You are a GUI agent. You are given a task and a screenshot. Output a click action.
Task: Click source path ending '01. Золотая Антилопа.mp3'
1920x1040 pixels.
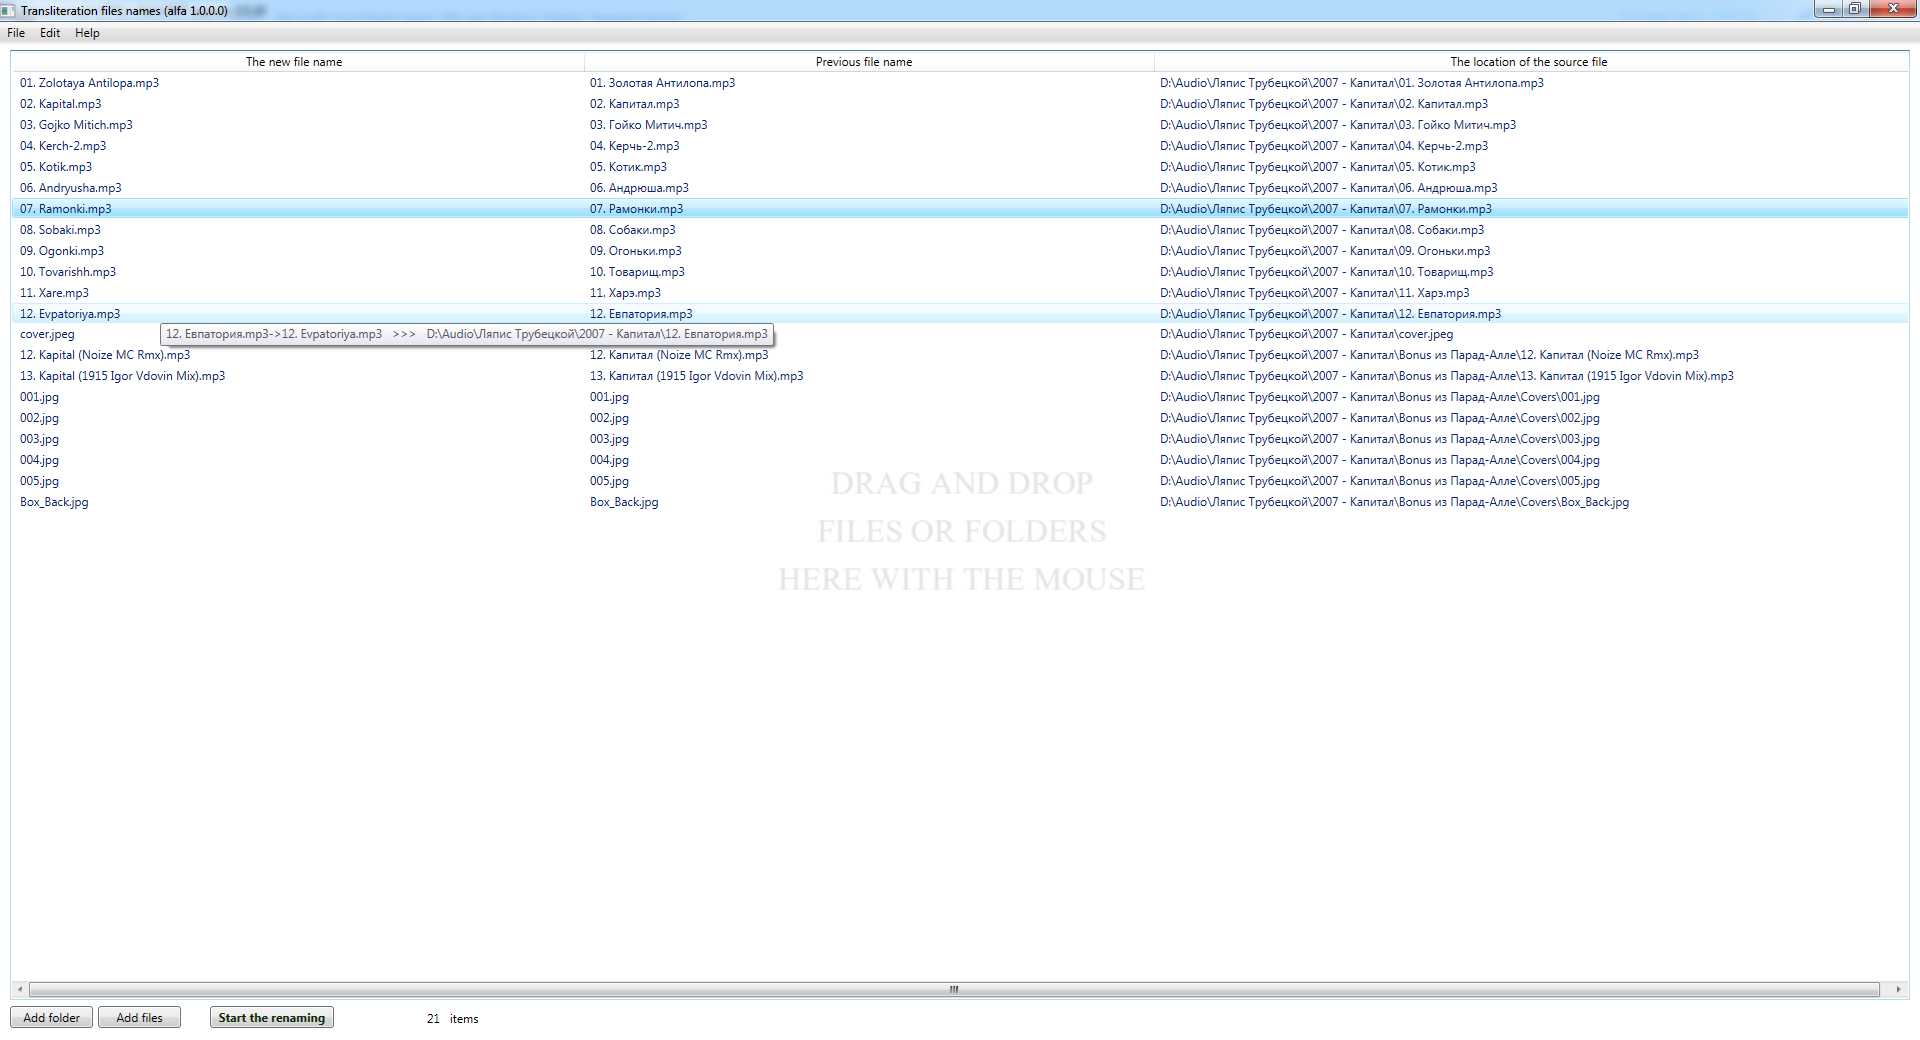click(x=1352, y=83)
